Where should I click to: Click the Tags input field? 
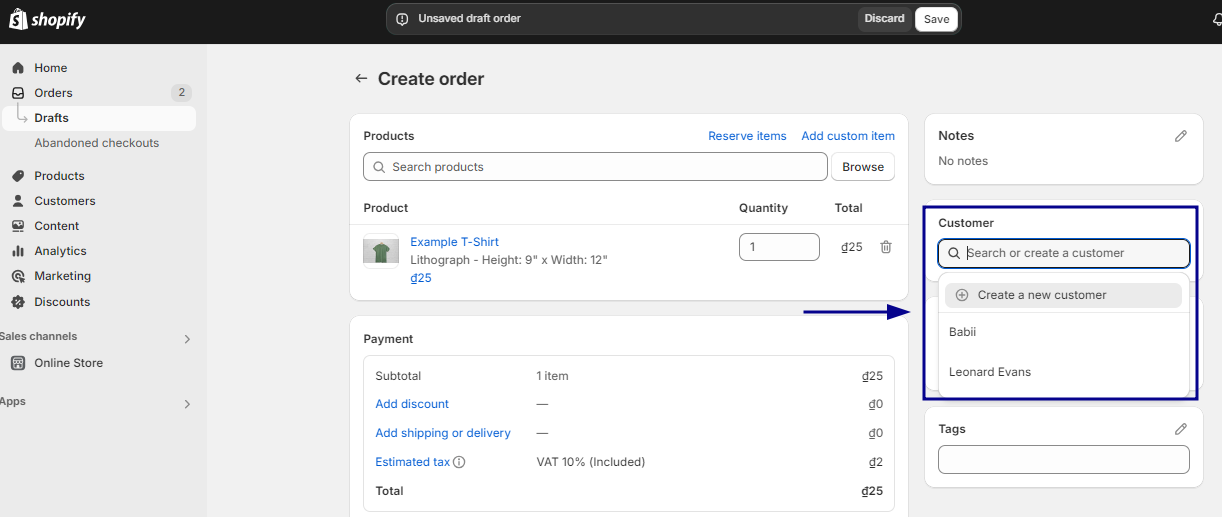(x=1064, y=460)
